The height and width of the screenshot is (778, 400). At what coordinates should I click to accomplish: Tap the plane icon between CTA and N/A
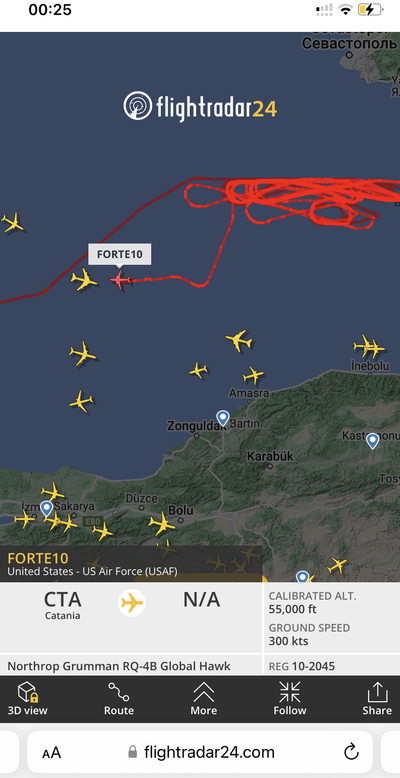pyautogui.click(x=132, y=603)
